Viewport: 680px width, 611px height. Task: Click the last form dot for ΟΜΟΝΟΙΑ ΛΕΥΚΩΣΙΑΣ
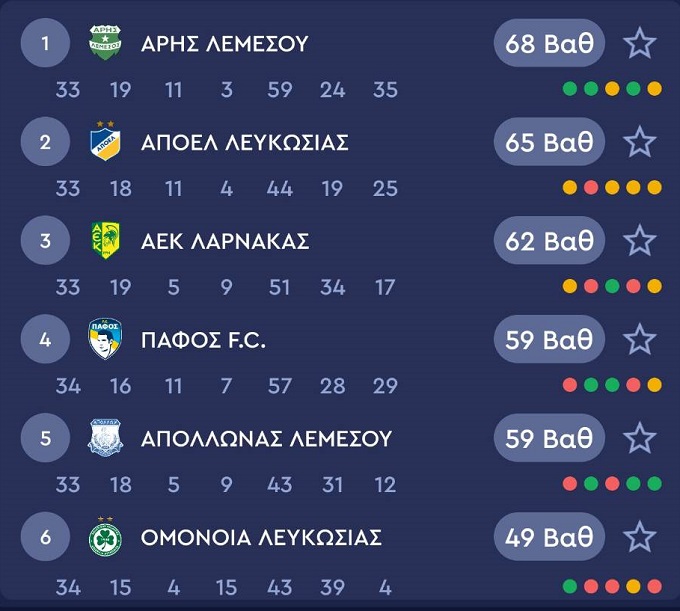[x=655, y=585]
